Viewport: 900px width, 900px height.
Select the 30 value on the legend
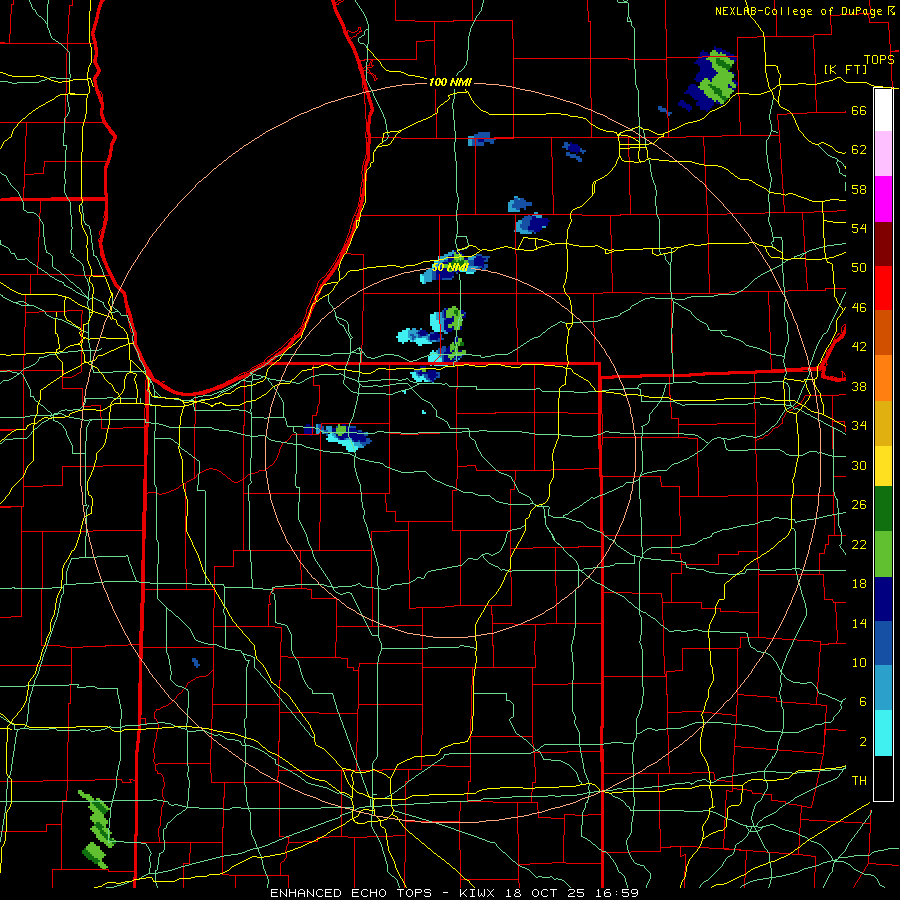(859, 465)
